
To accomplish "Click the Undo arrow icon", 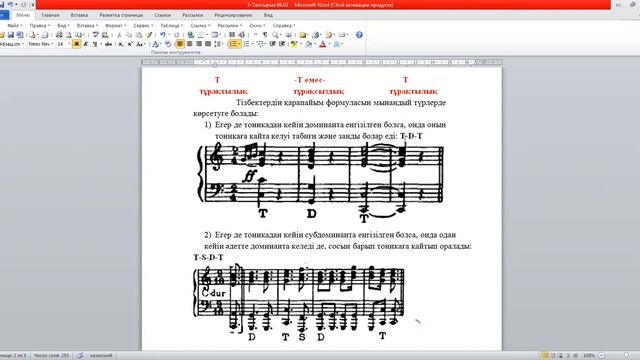I will 163,35.
